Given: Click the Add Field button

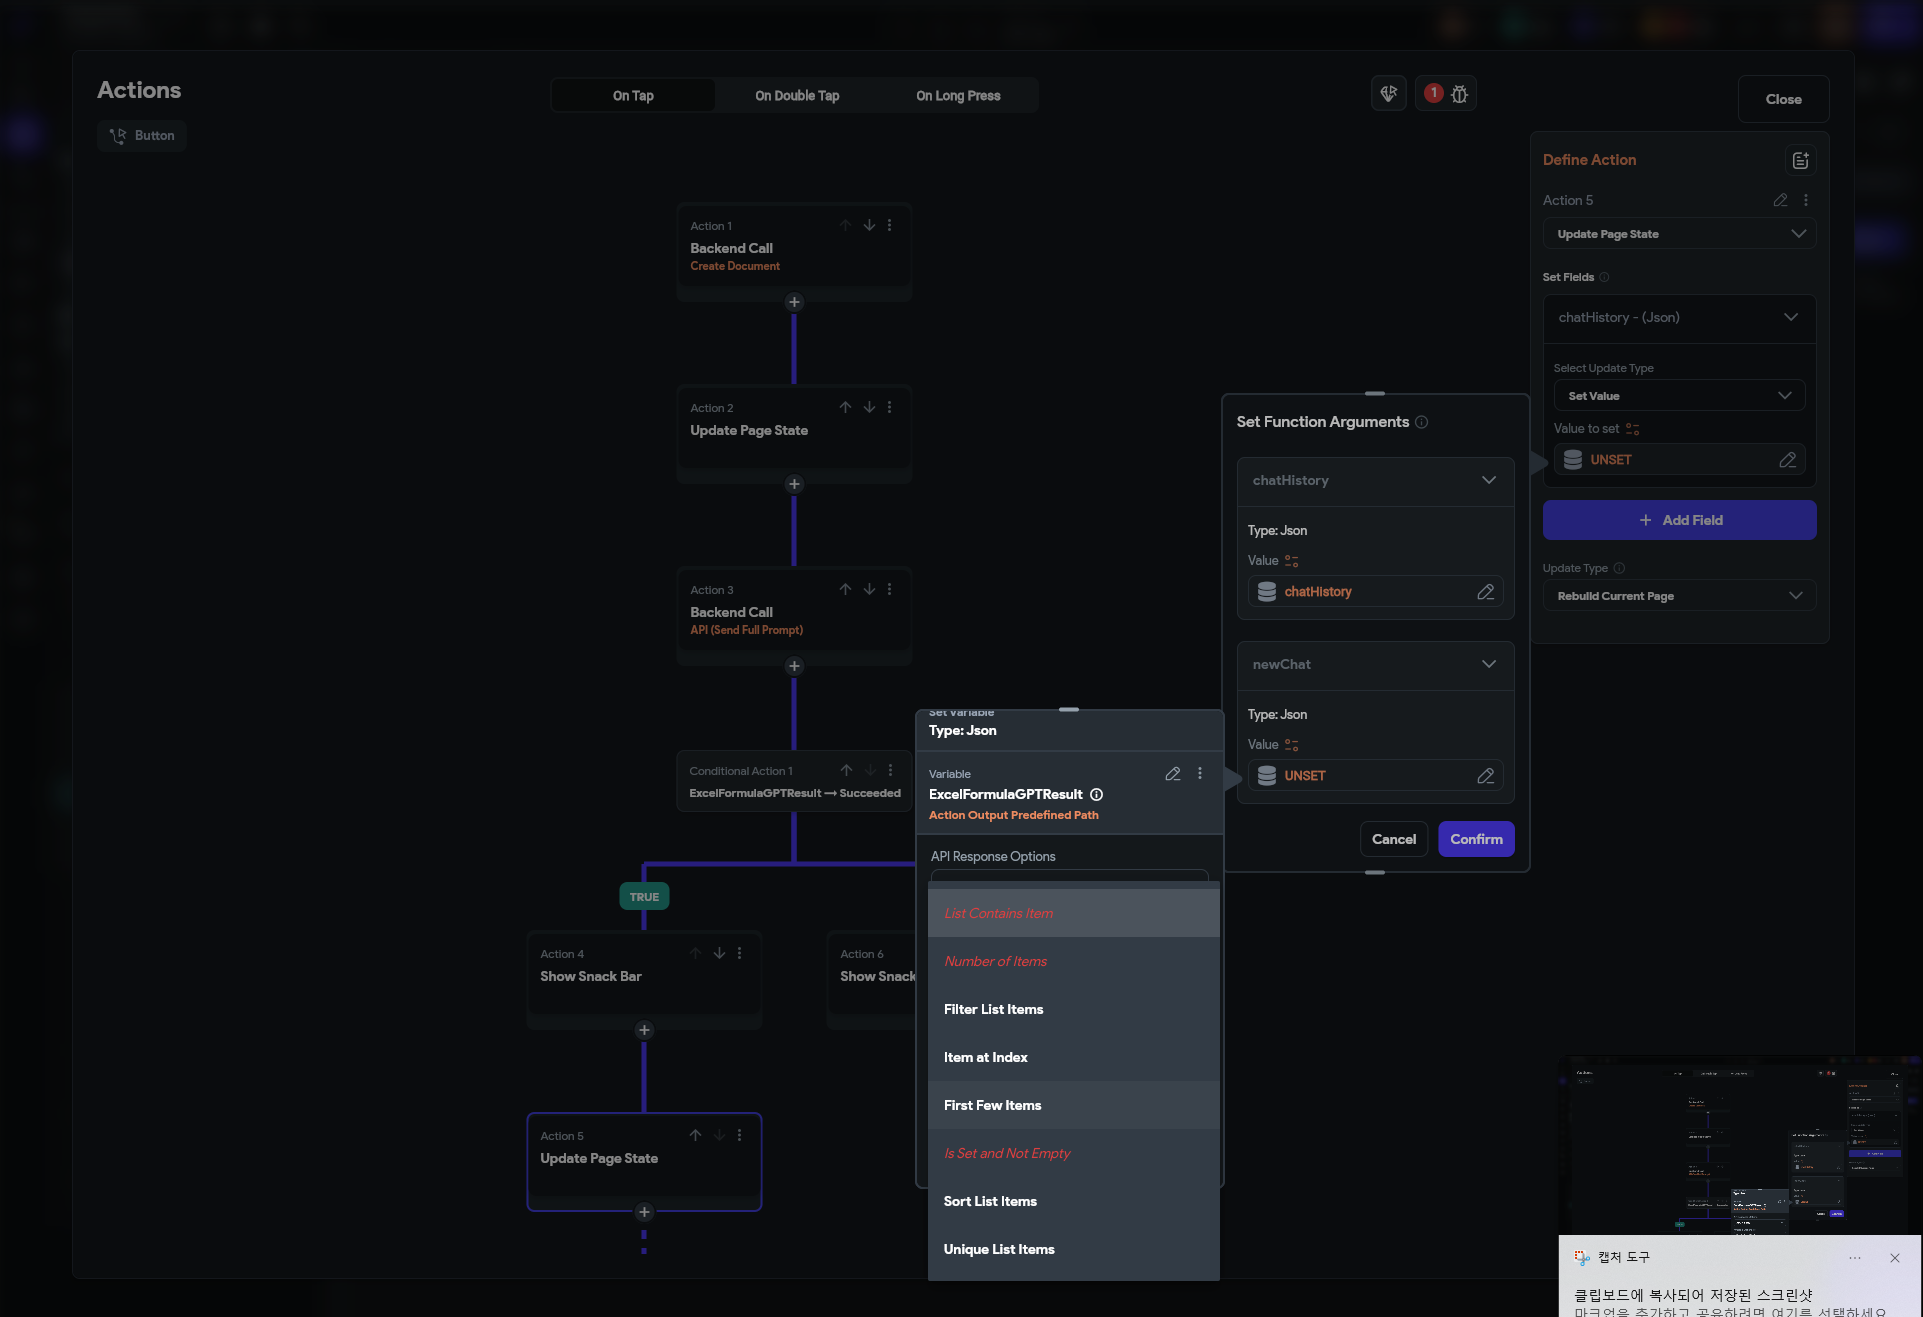Looking at the screenshot, I should (1680, 520).
